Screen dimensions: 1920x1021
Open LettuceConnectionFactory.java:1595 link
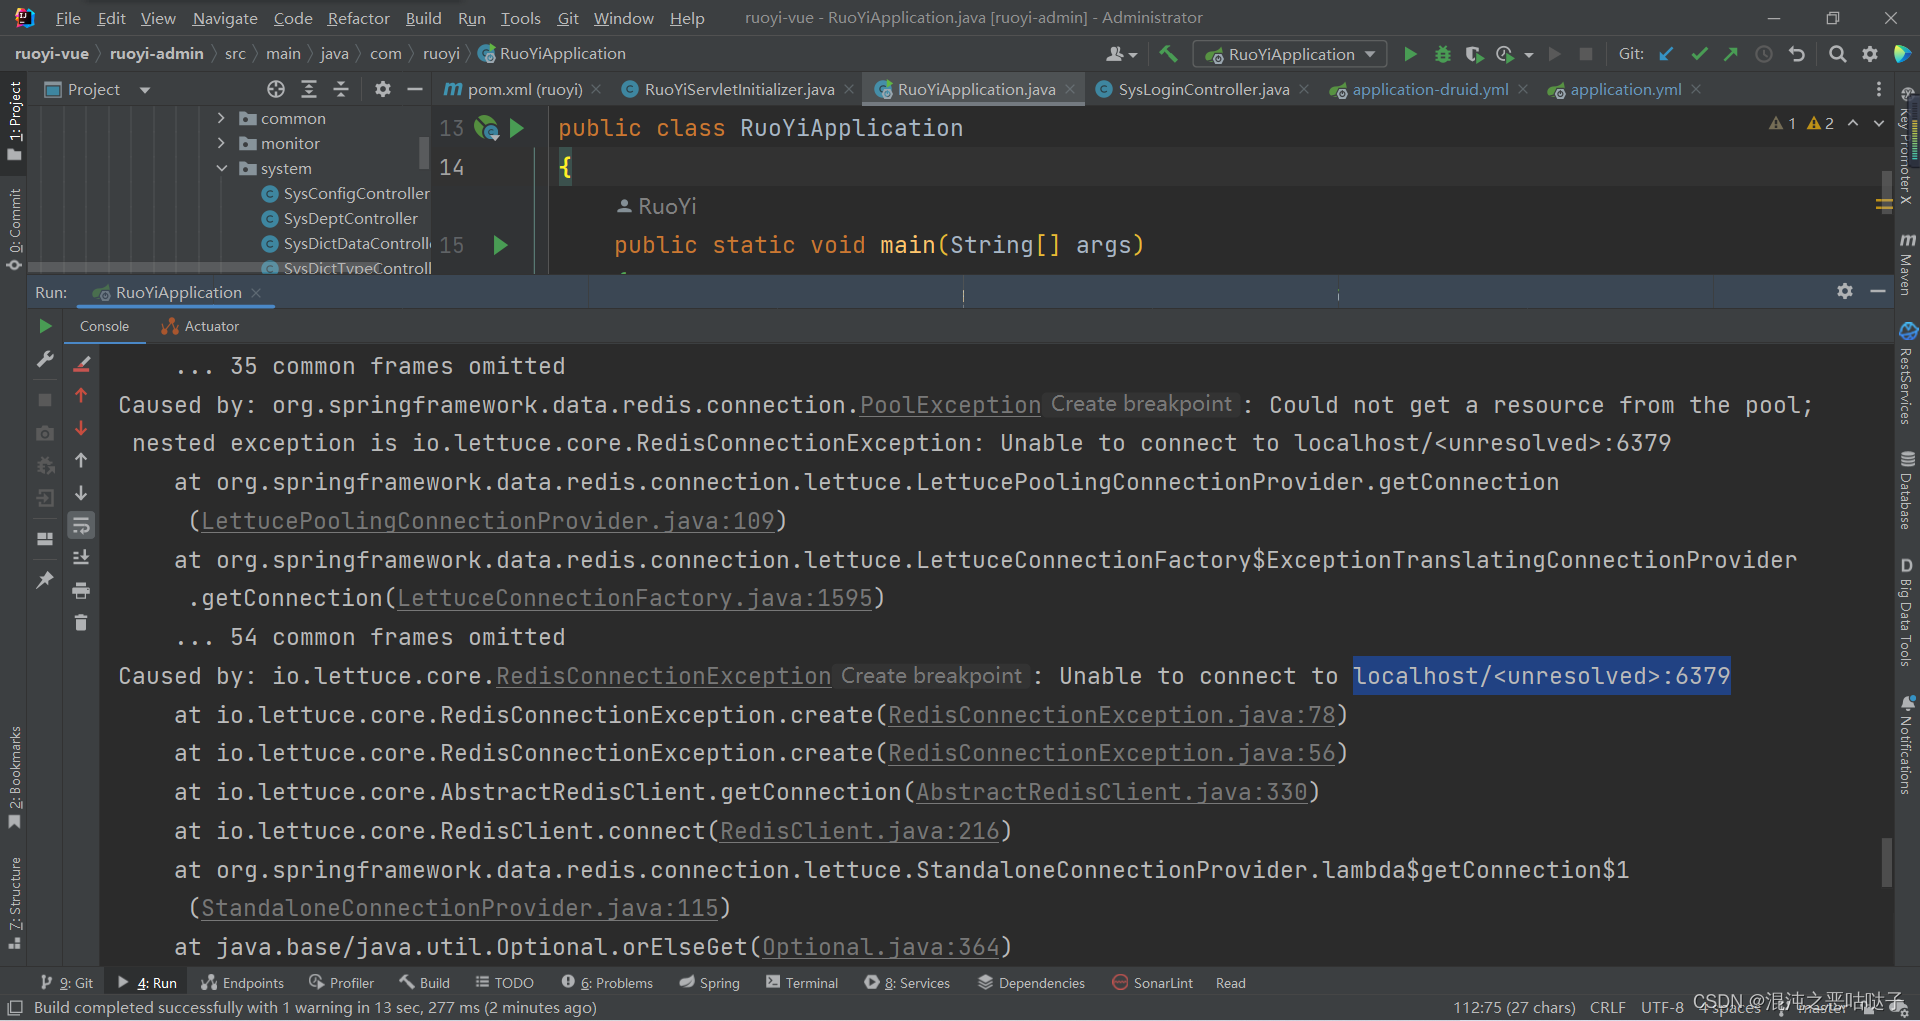(x=635, y=598)
